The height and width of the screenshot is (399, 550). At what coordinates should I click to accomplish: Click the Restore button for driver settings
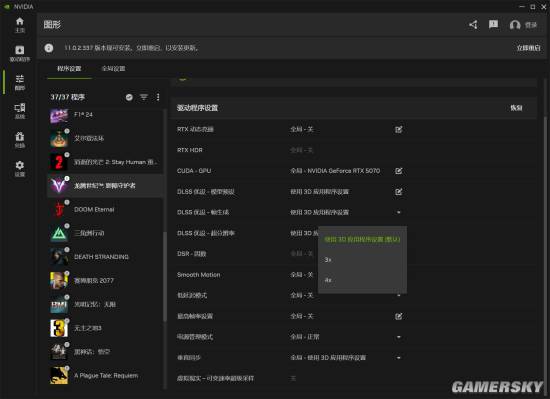click(516, 108)
